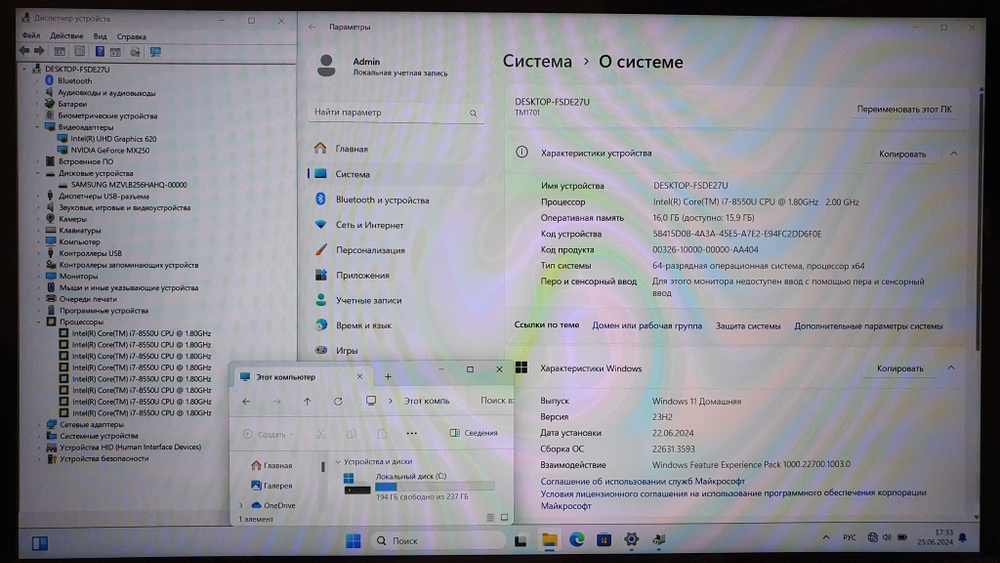The height and width of the screenshot is (563, 1000).
Task: Select SAMSUNG MZVLB256HAHQ-00000 disk
Action: (x=129, y=185)
